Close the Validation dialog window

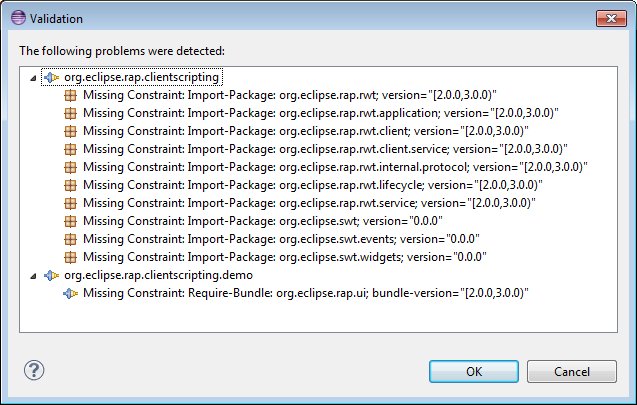[x=611, y=18]
